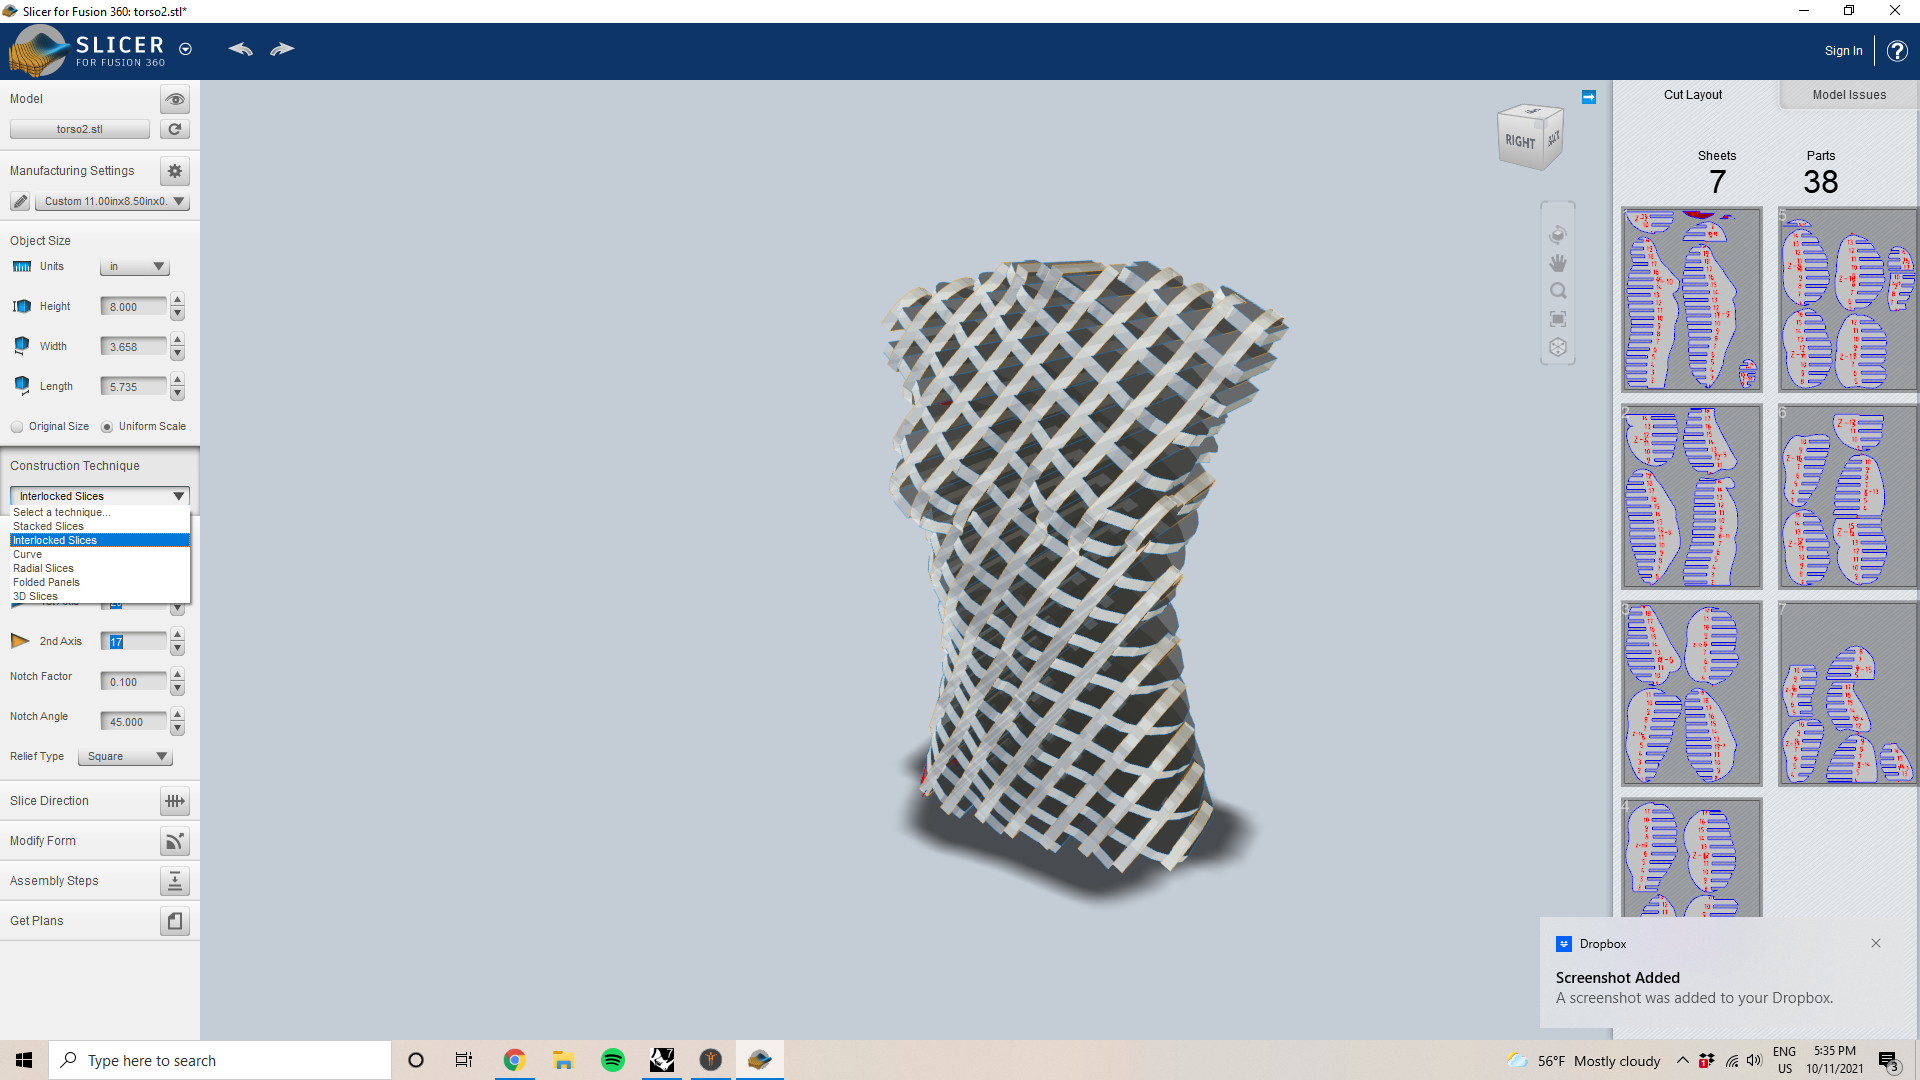The width and height of the screenshot is (1920, 1080).
Task: Select the zoom magnifier tool
Action: (x=1558, y=291)
